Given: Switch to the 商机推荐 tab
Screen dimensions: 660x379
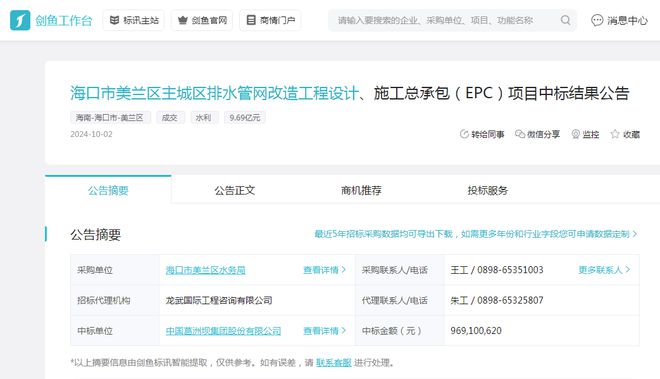Looking at the screenshot, I should click(x=361, y=190).
